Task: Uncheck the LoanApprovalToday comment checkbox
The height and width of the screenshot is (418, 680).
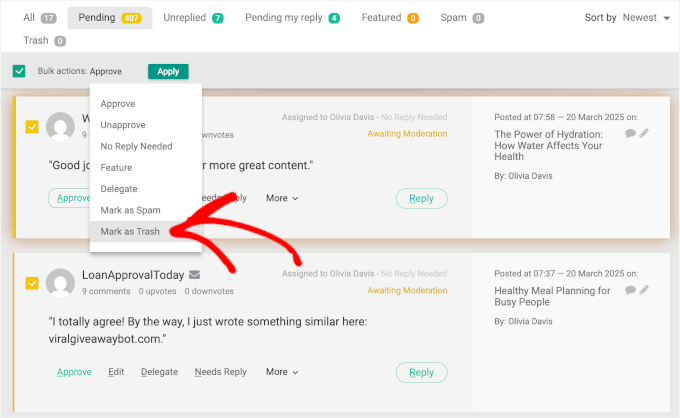Action: coord(32,283)
